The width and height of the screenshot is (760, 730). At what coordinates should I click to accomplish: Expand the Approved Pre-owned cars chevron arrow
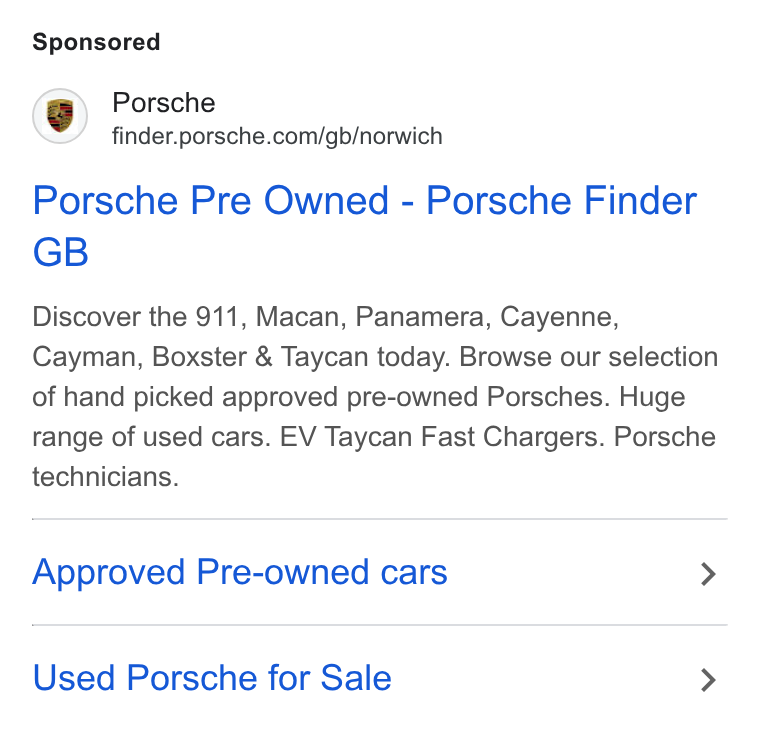coord(708,574)
